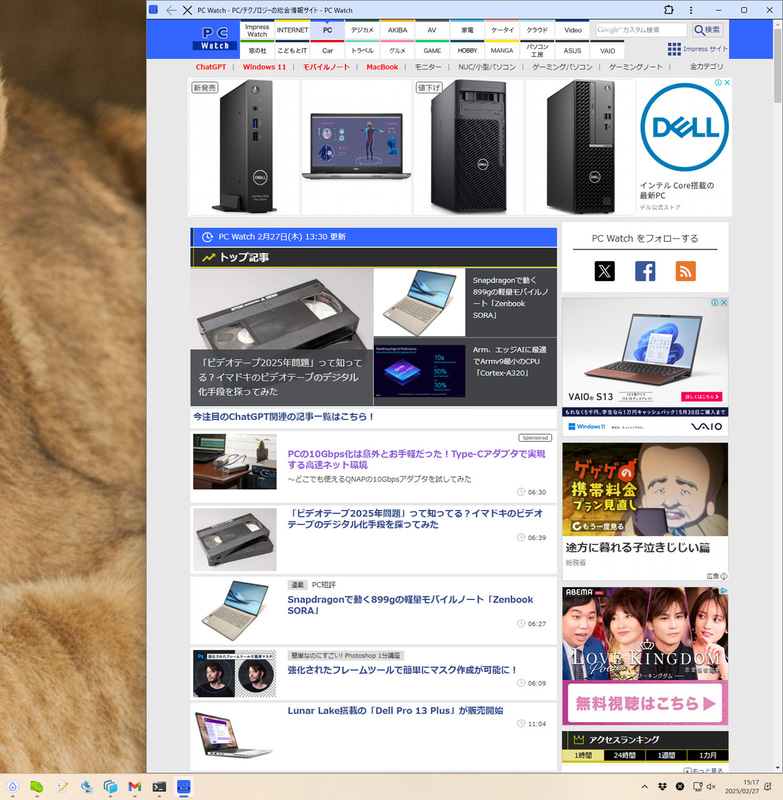Viewport: 783px width, 800px height.
Task: Open PC Watch Facebook page icon
Action: pyautogui.click(x=645, y=271)
